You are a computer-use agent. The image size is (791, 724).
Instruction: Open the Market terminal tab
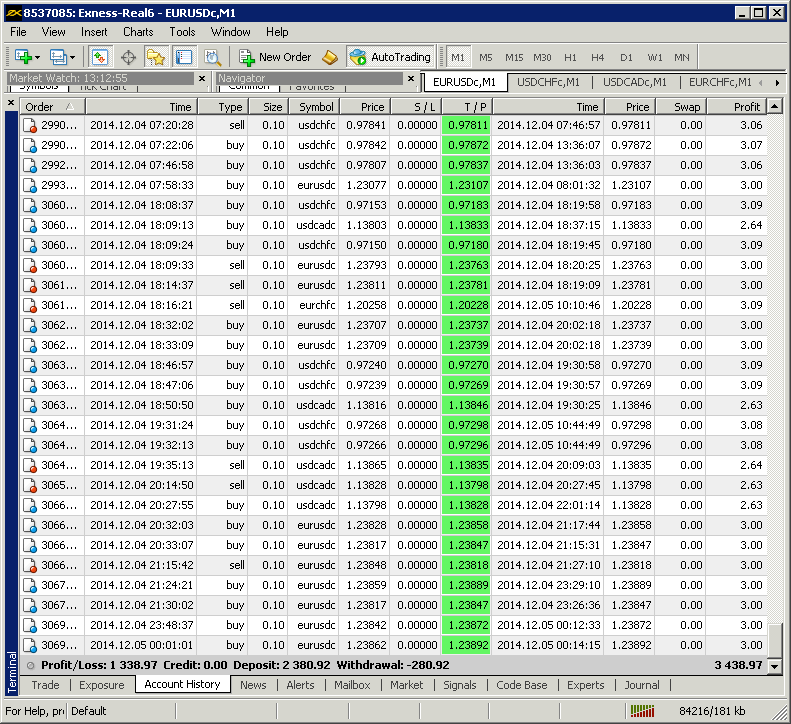(407, 685)
